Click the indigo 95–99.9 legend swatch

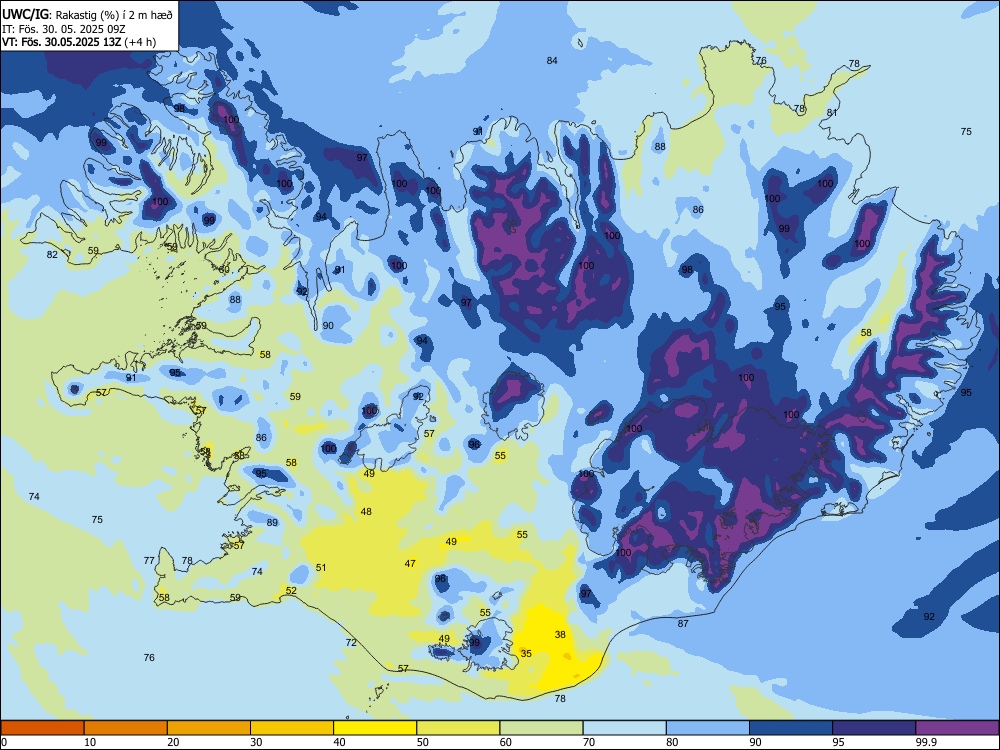pyautogui.click(x=874, y=728)
